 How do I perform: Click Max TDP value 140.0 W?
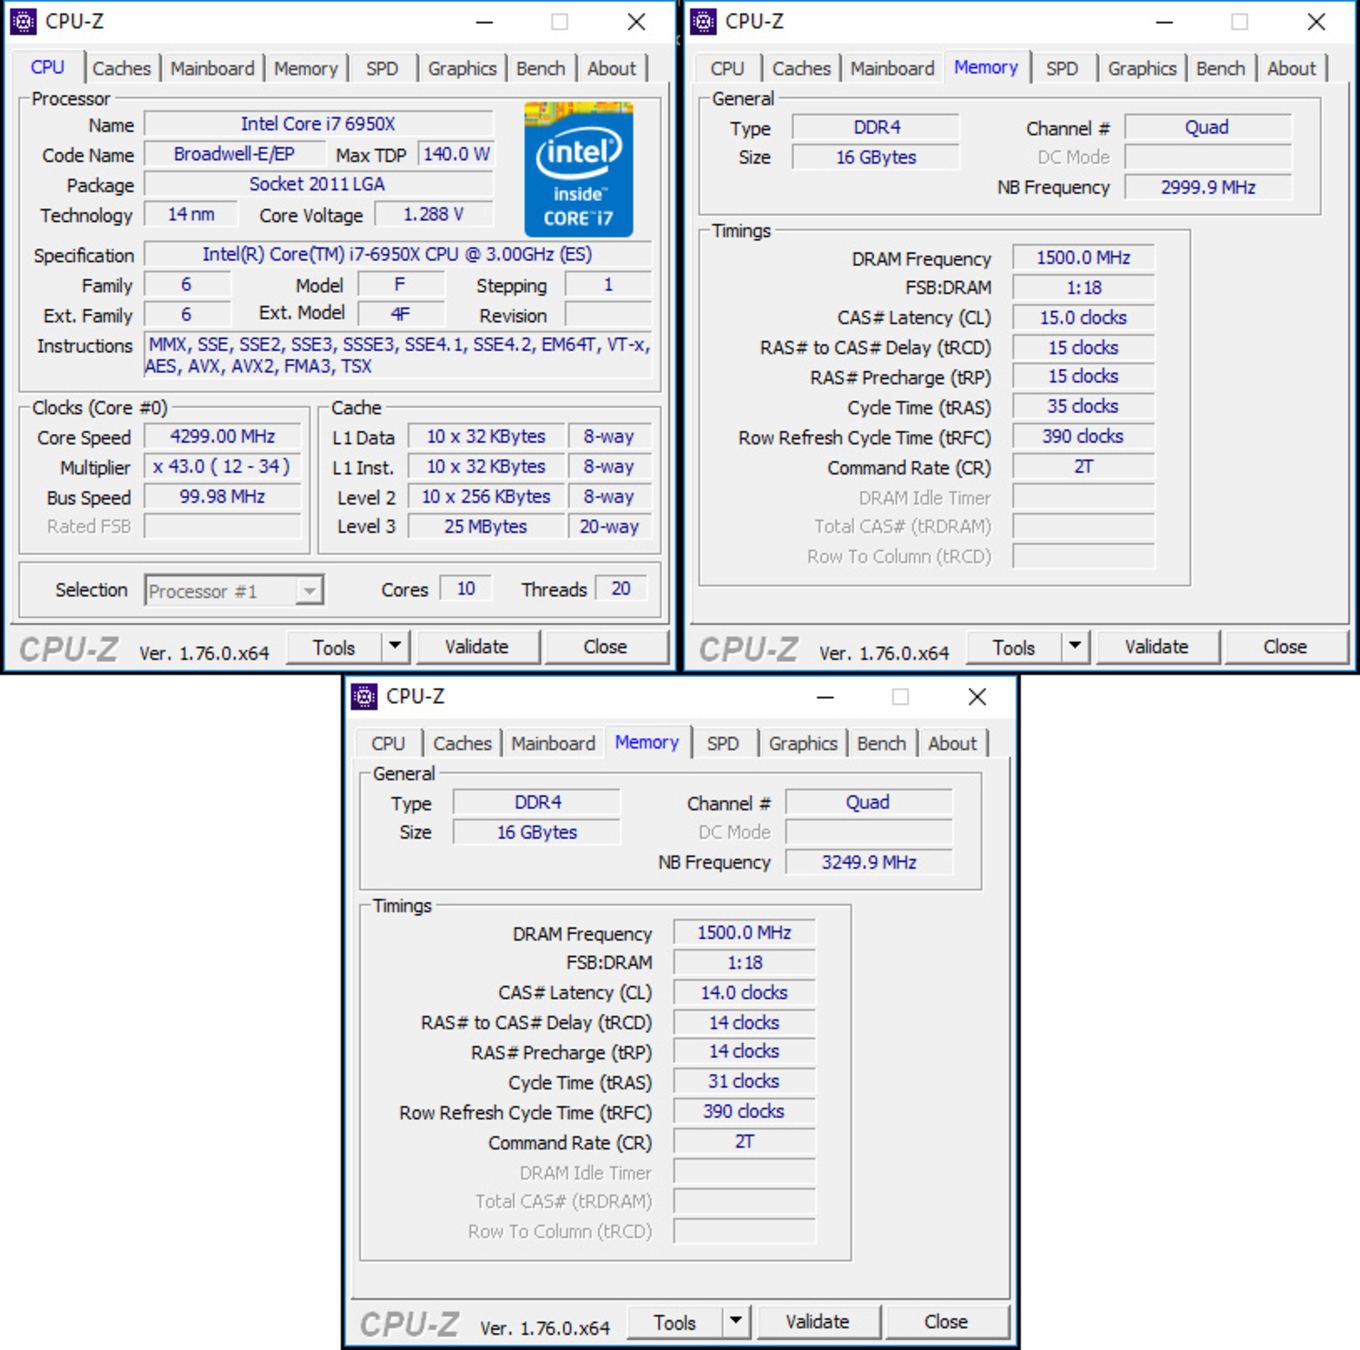click(x=456, y=154)
